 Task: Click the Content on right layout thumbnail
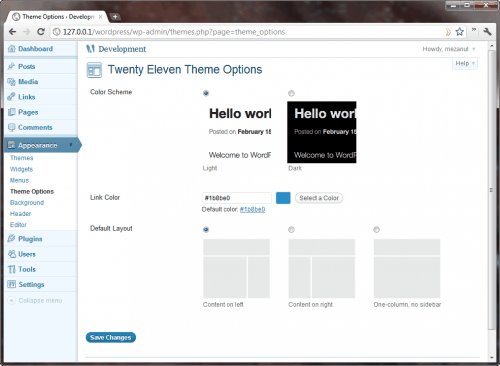coord(322,268)
